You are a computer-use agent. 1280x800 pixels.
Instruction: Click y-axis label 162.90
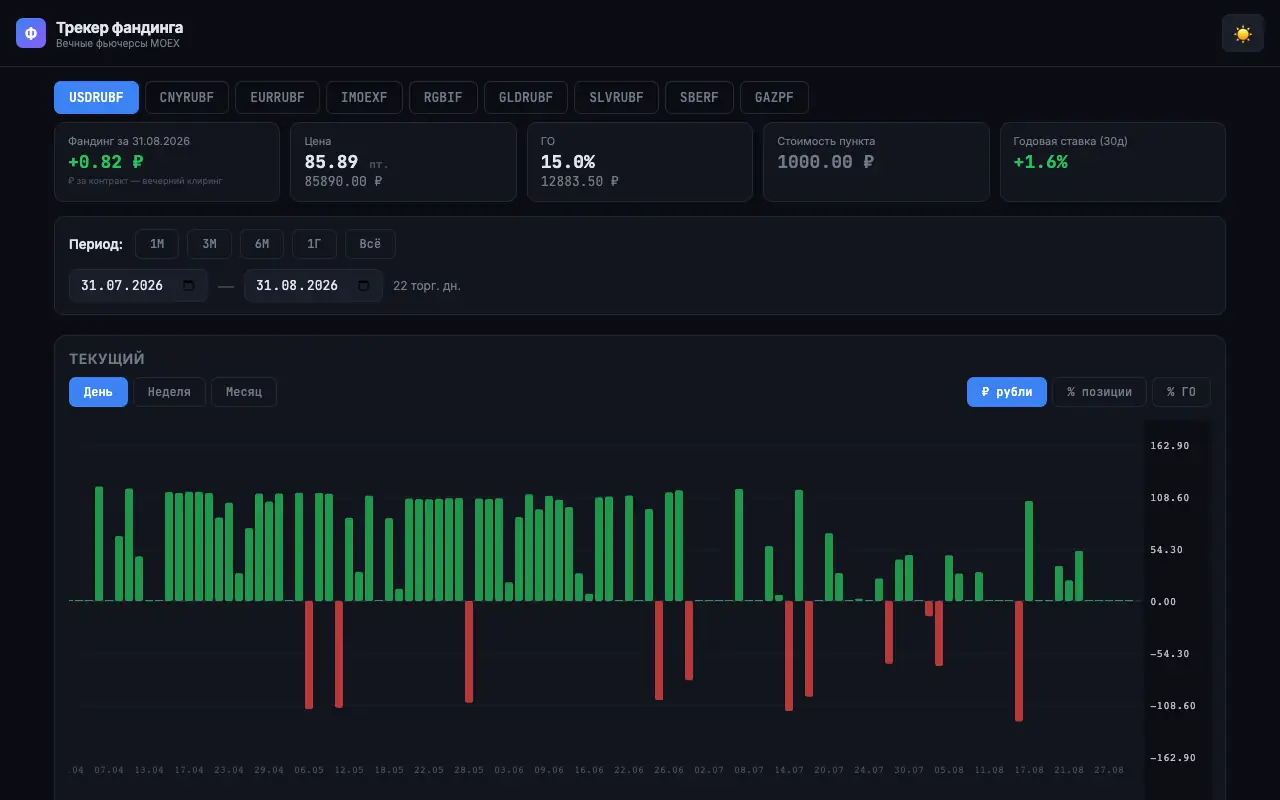pos(1170,446)
